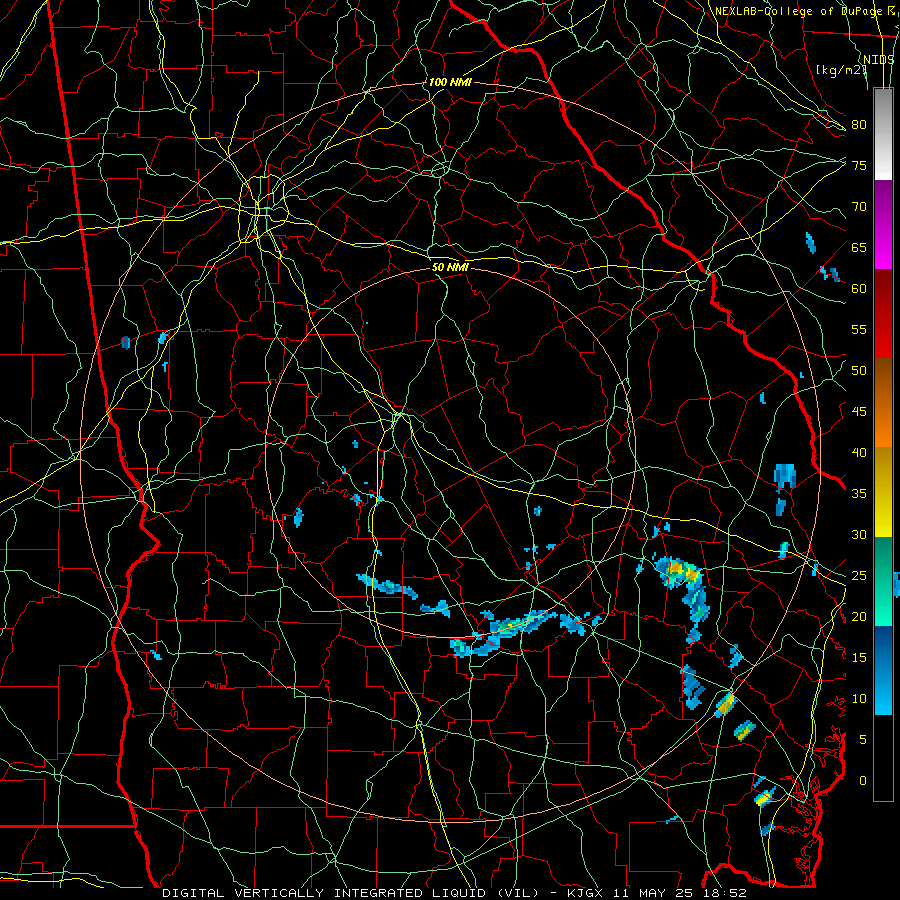
Task: Pick the magenta-purple band of the color bar
Action: click(x=883, y=225)
